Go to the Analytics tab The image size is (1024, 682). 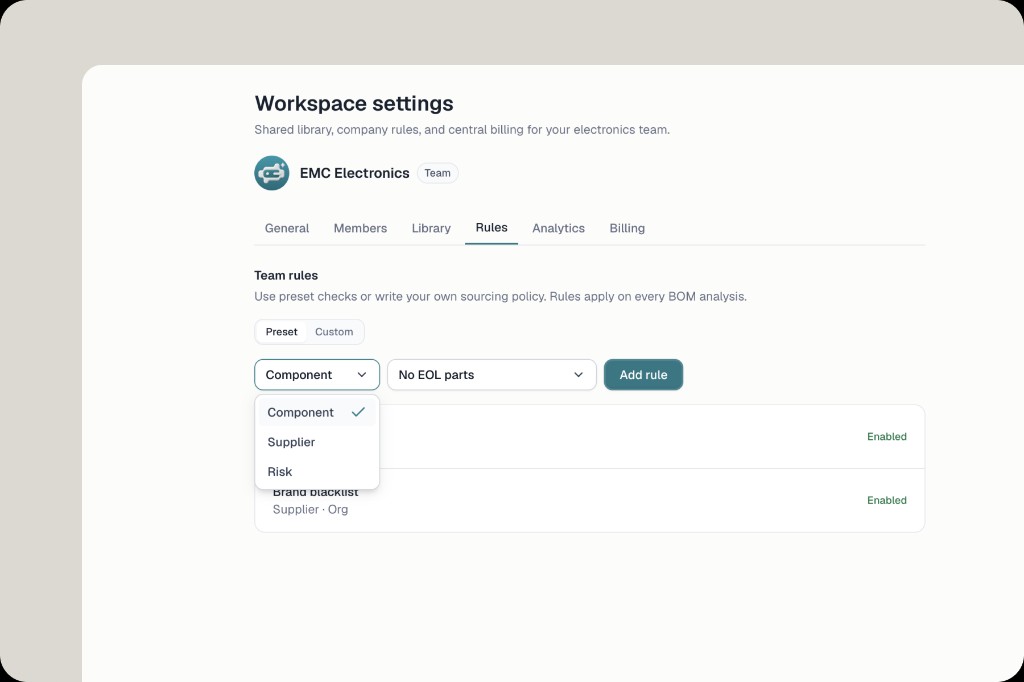(558, 228)
